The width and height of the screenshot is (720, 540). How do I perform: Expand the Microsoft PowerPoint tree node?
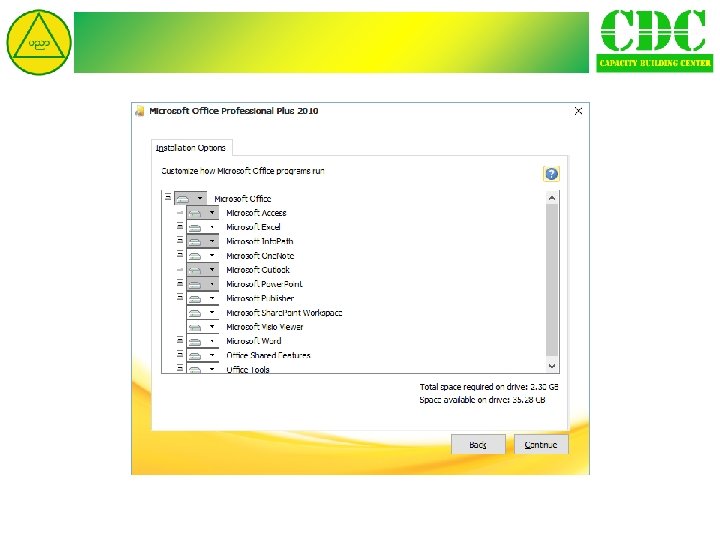coord(180,283)
